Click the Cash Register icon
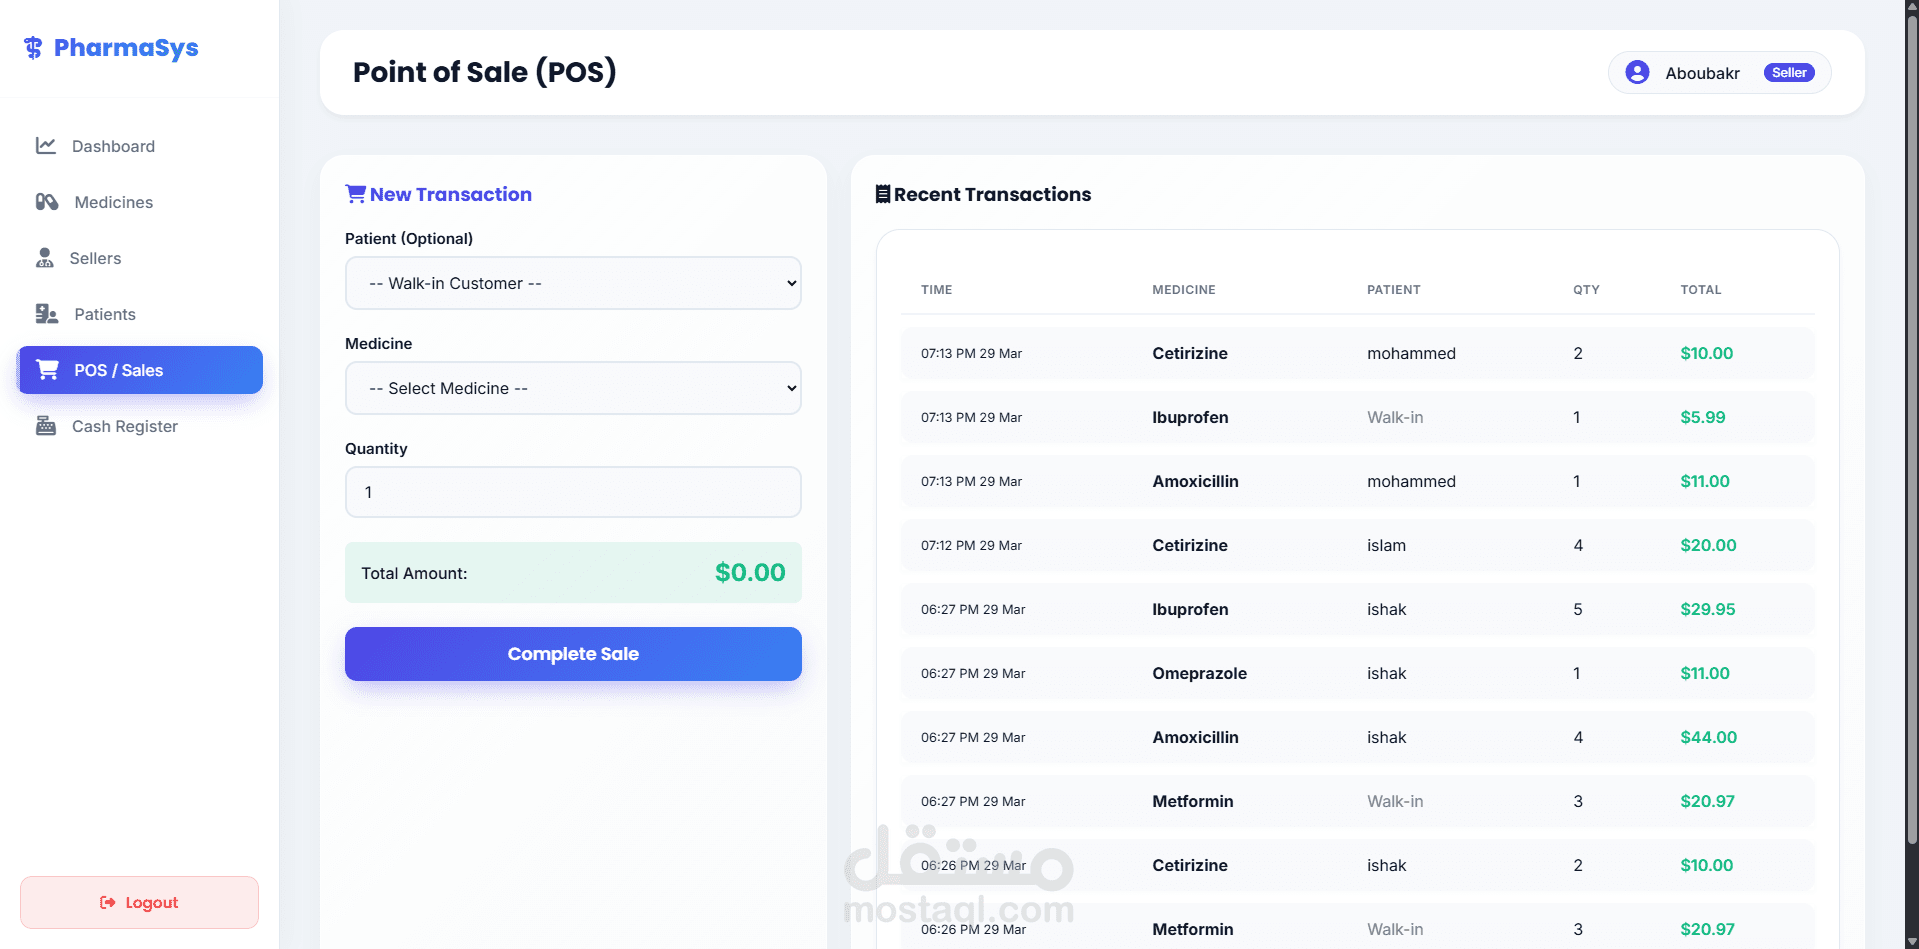1919x949 pixels. click(46, 426)
